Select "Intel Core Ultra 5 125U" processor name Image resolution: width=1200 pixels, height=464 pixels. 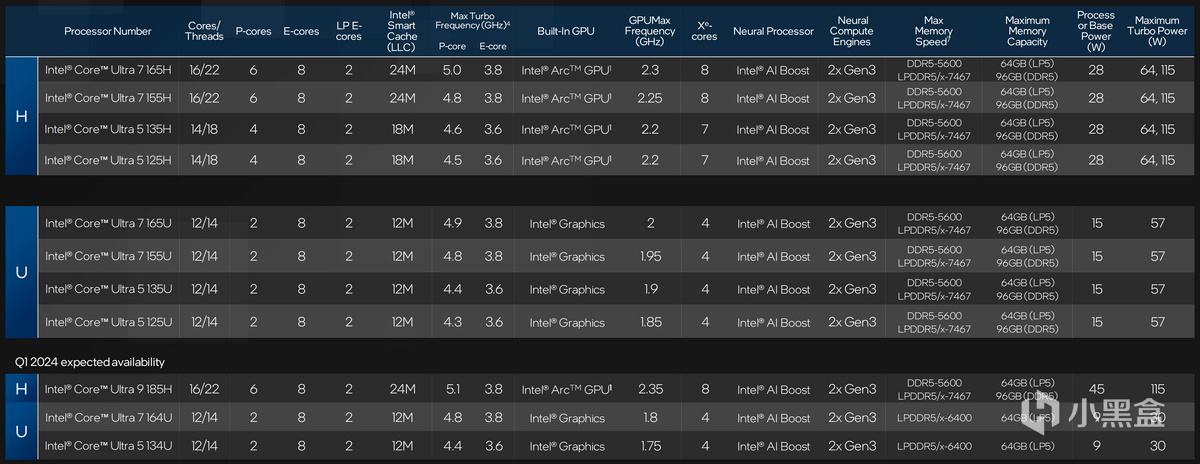[x=109, y=323]
